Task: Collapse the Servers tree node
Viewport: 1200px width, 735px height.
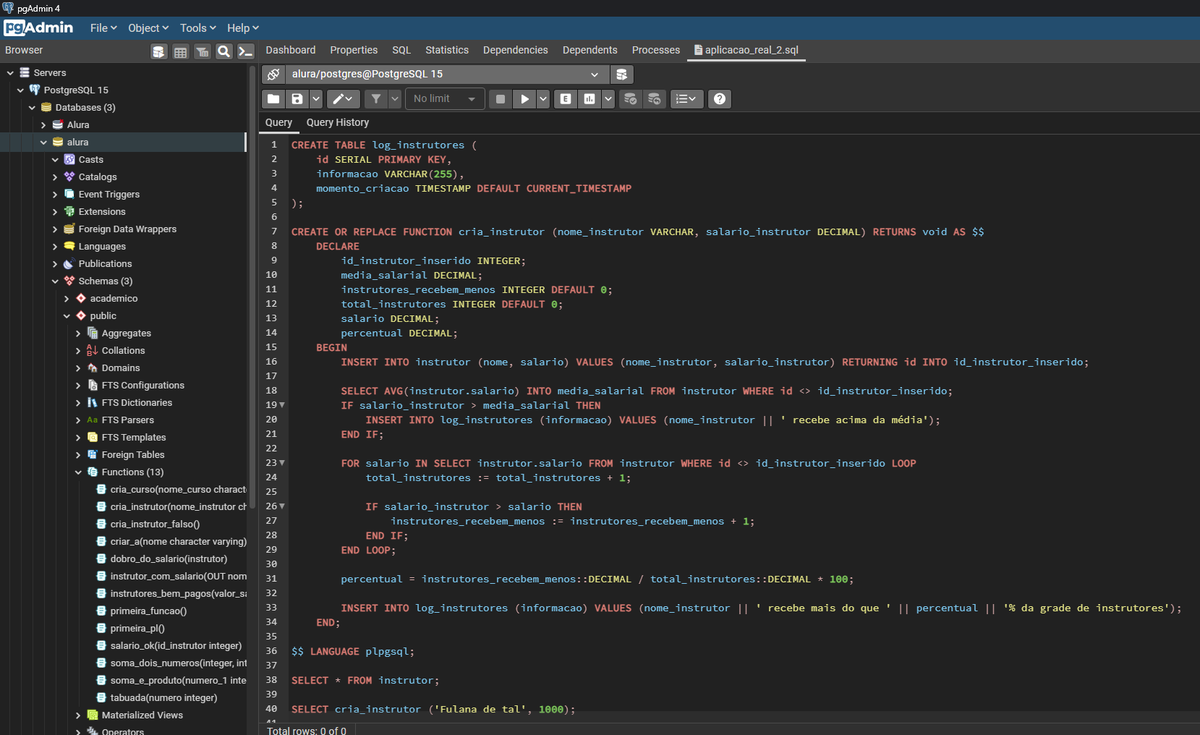Action: point(10,73)
